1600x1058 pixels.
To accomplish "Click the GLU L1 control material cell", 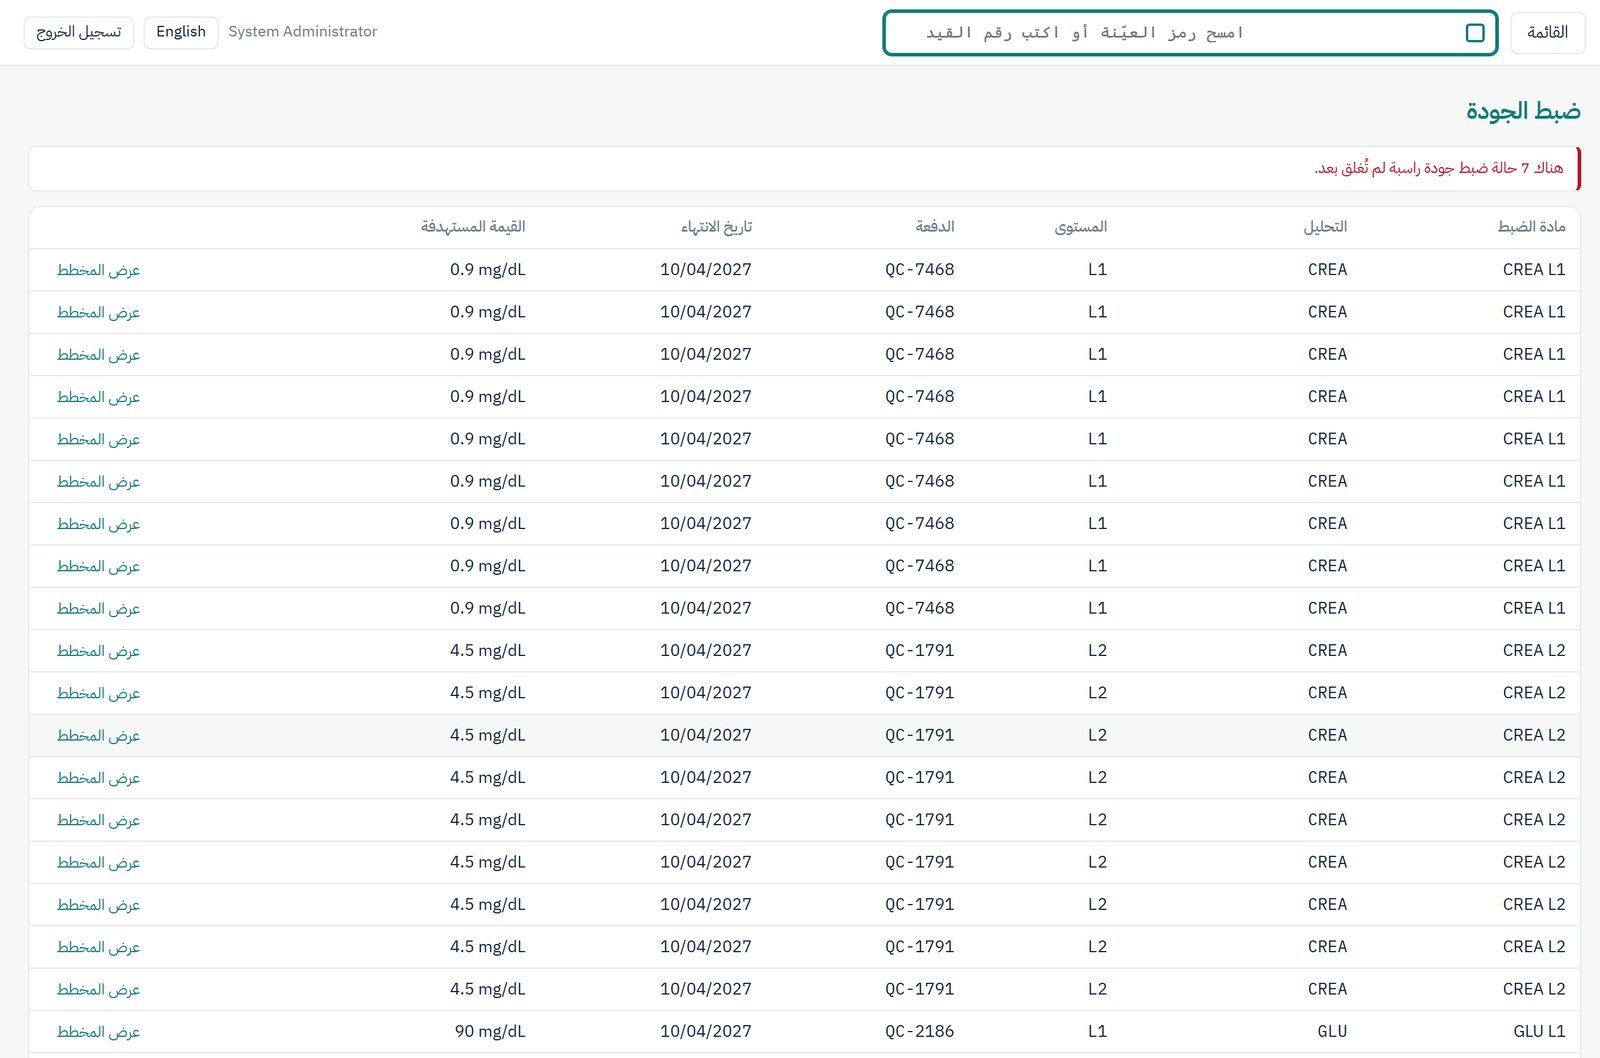I will (x=1540, y=1032).
